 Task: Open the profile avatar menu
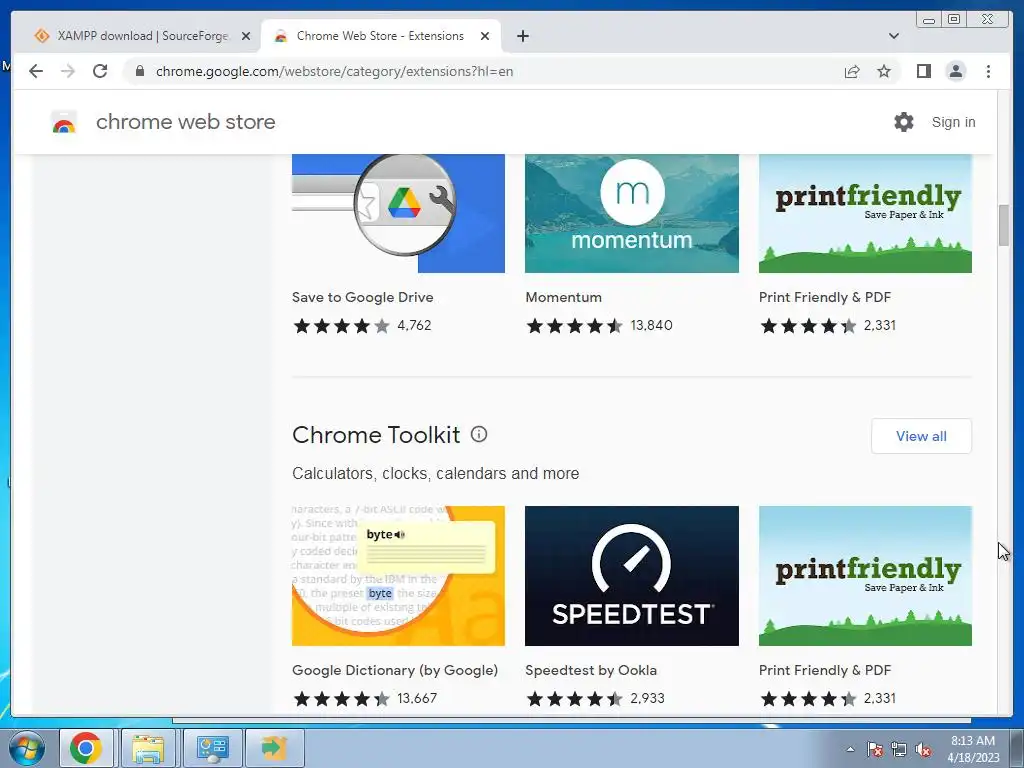[955, 71]
